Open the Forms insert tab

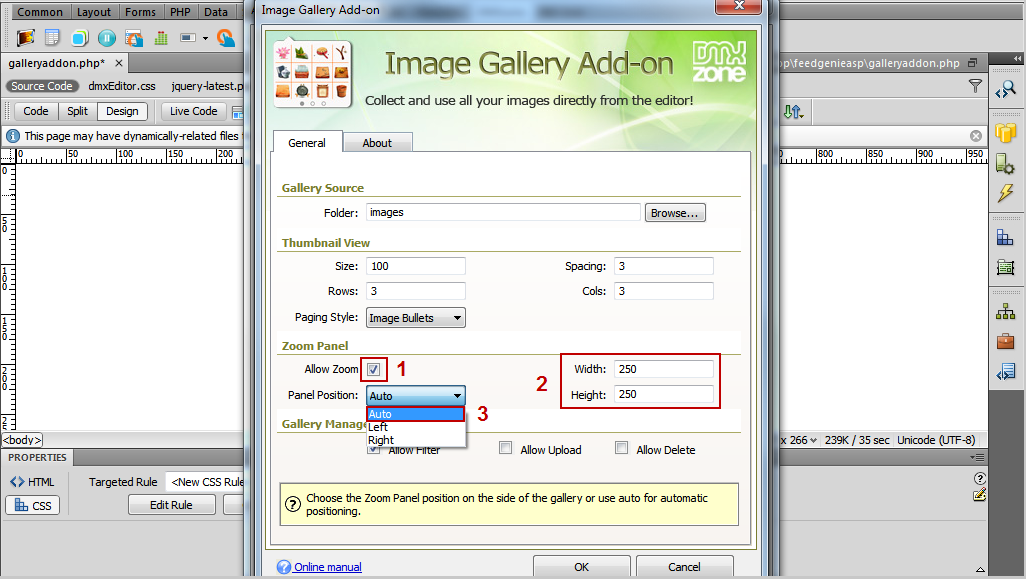(x=141, y=12)
